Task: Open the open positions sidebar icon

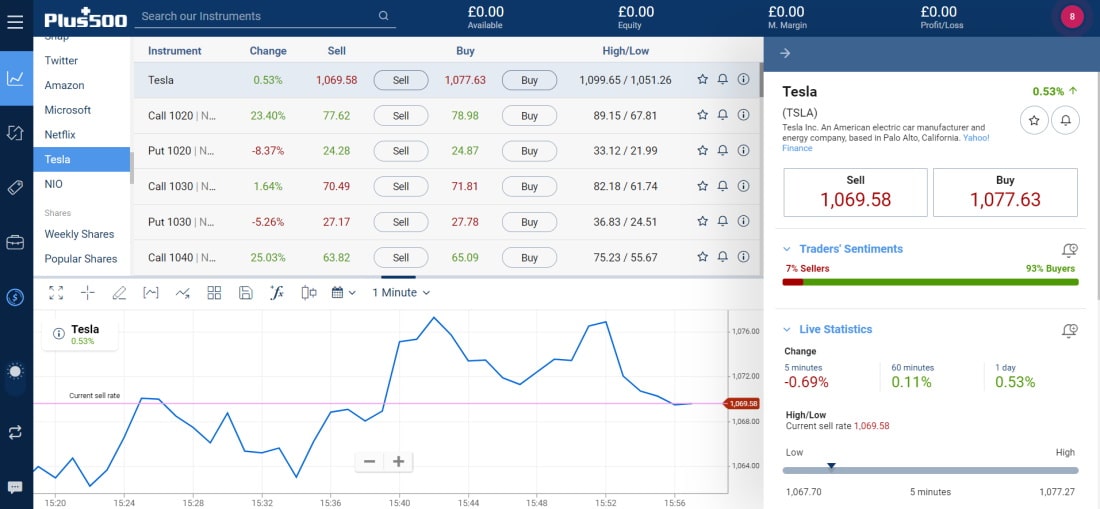Action: pos(15,133)
